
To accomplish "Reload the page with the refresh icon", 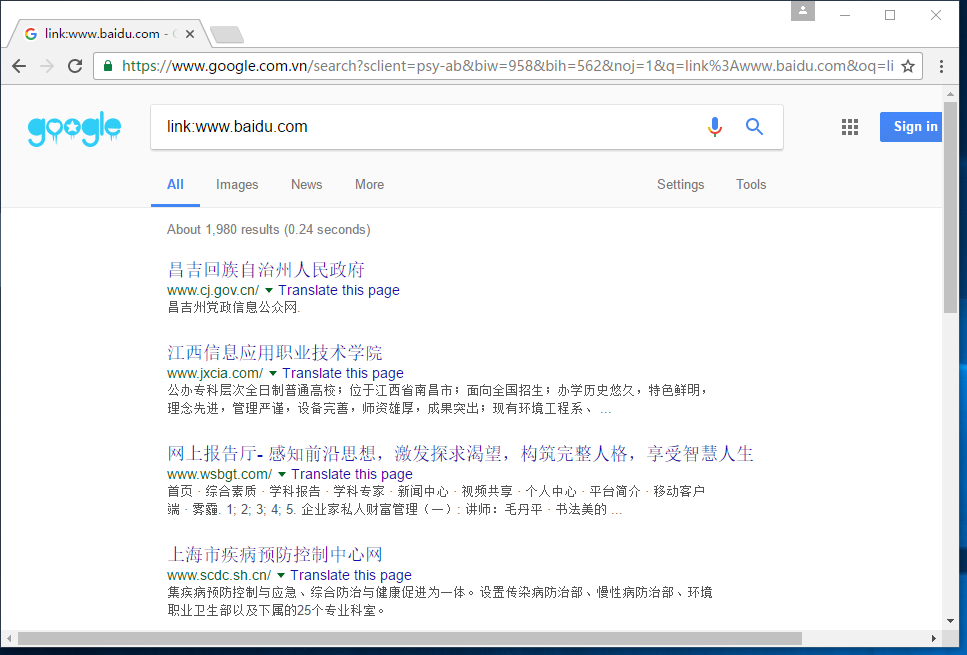I will coord(75,66).
